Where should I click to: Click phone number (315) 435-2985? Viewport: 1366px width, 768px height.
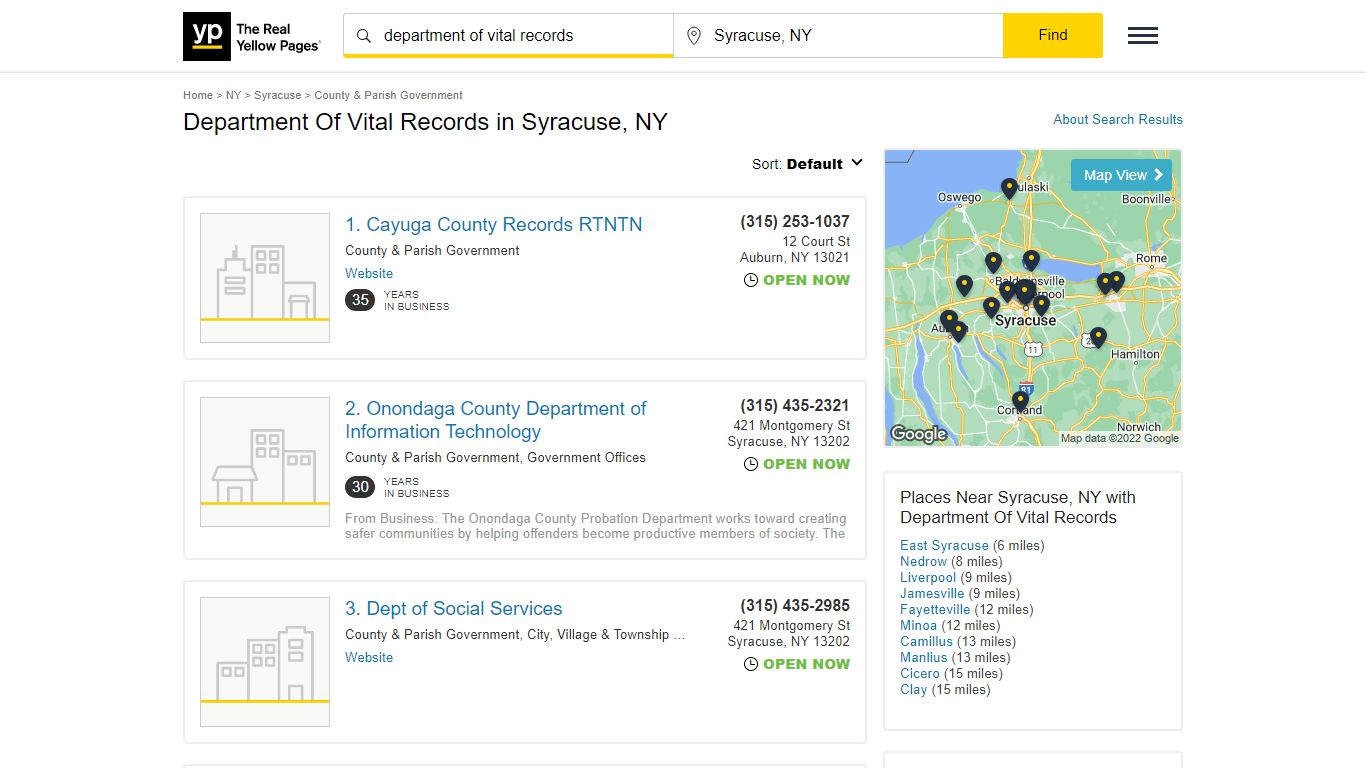click(x=795, y=605)
